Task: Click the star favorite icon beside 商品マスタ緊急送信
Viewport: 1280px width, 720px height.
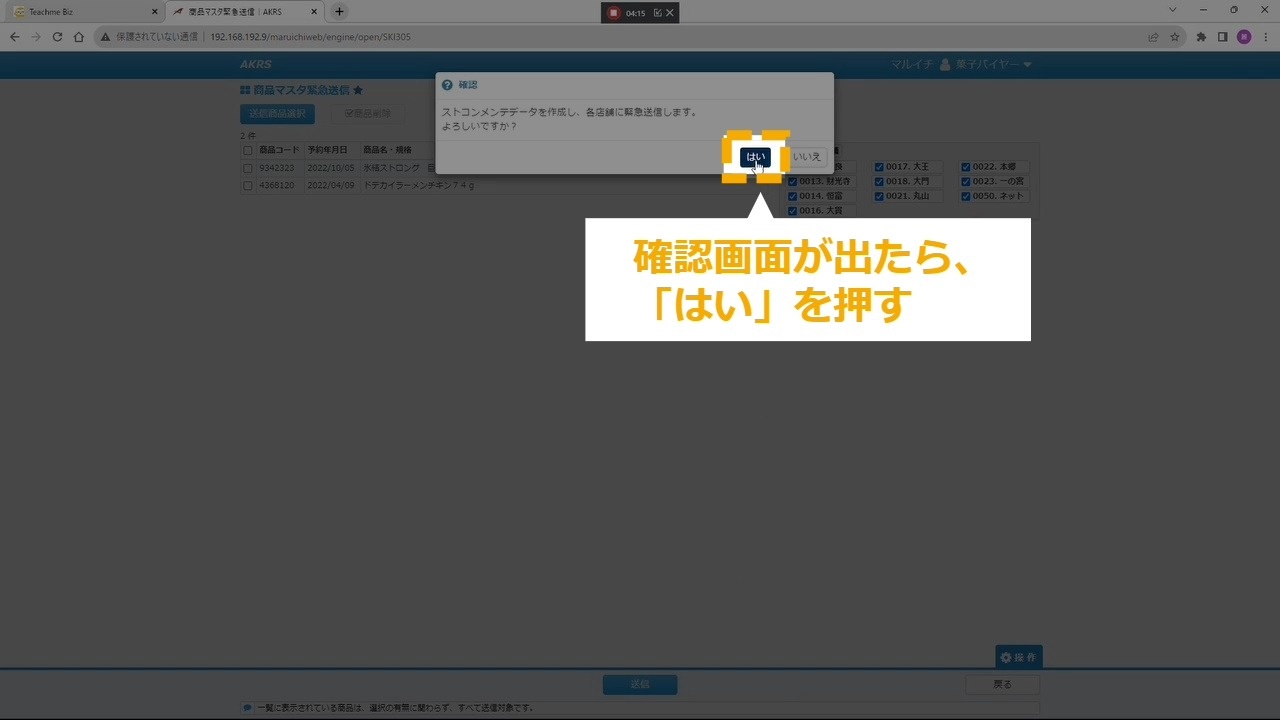Action: click(x=358, y=91)
